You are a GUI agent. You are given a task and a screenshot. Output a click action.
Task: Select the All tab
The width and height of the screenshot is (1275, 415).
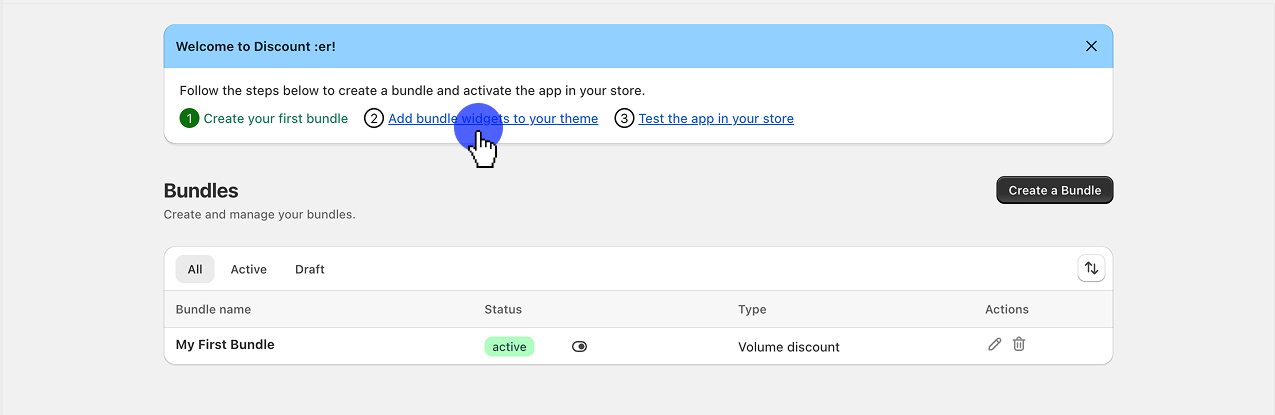click(195, 269)
